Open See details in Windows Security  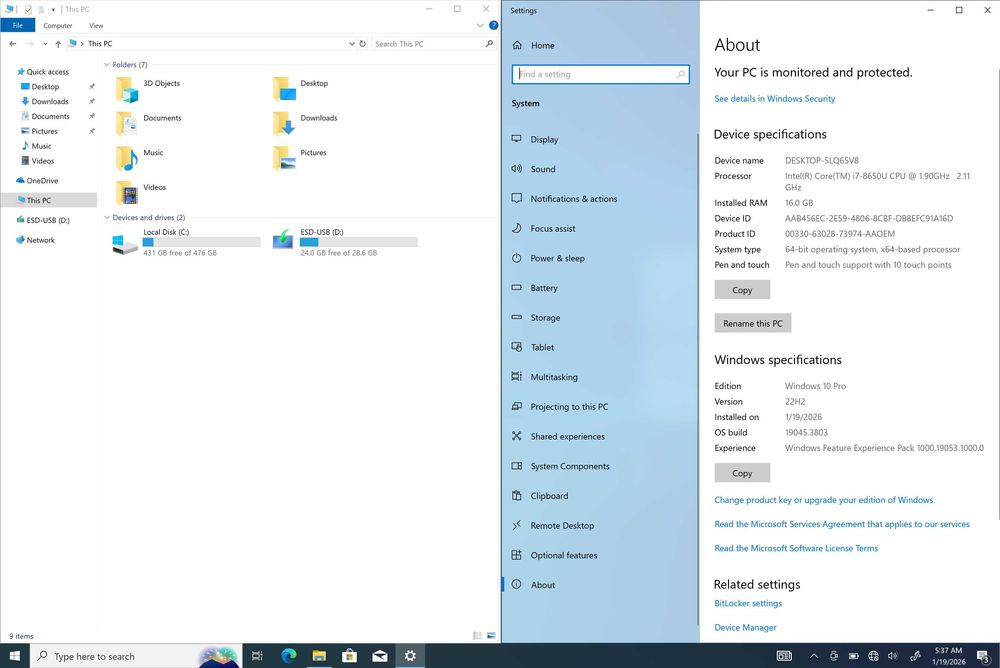point(774,98)
